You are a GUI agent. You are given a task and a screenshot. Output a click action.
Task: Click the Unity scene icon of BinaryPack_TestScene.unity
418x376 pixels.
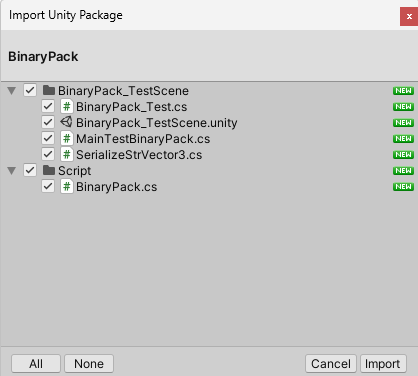point(67,122)
